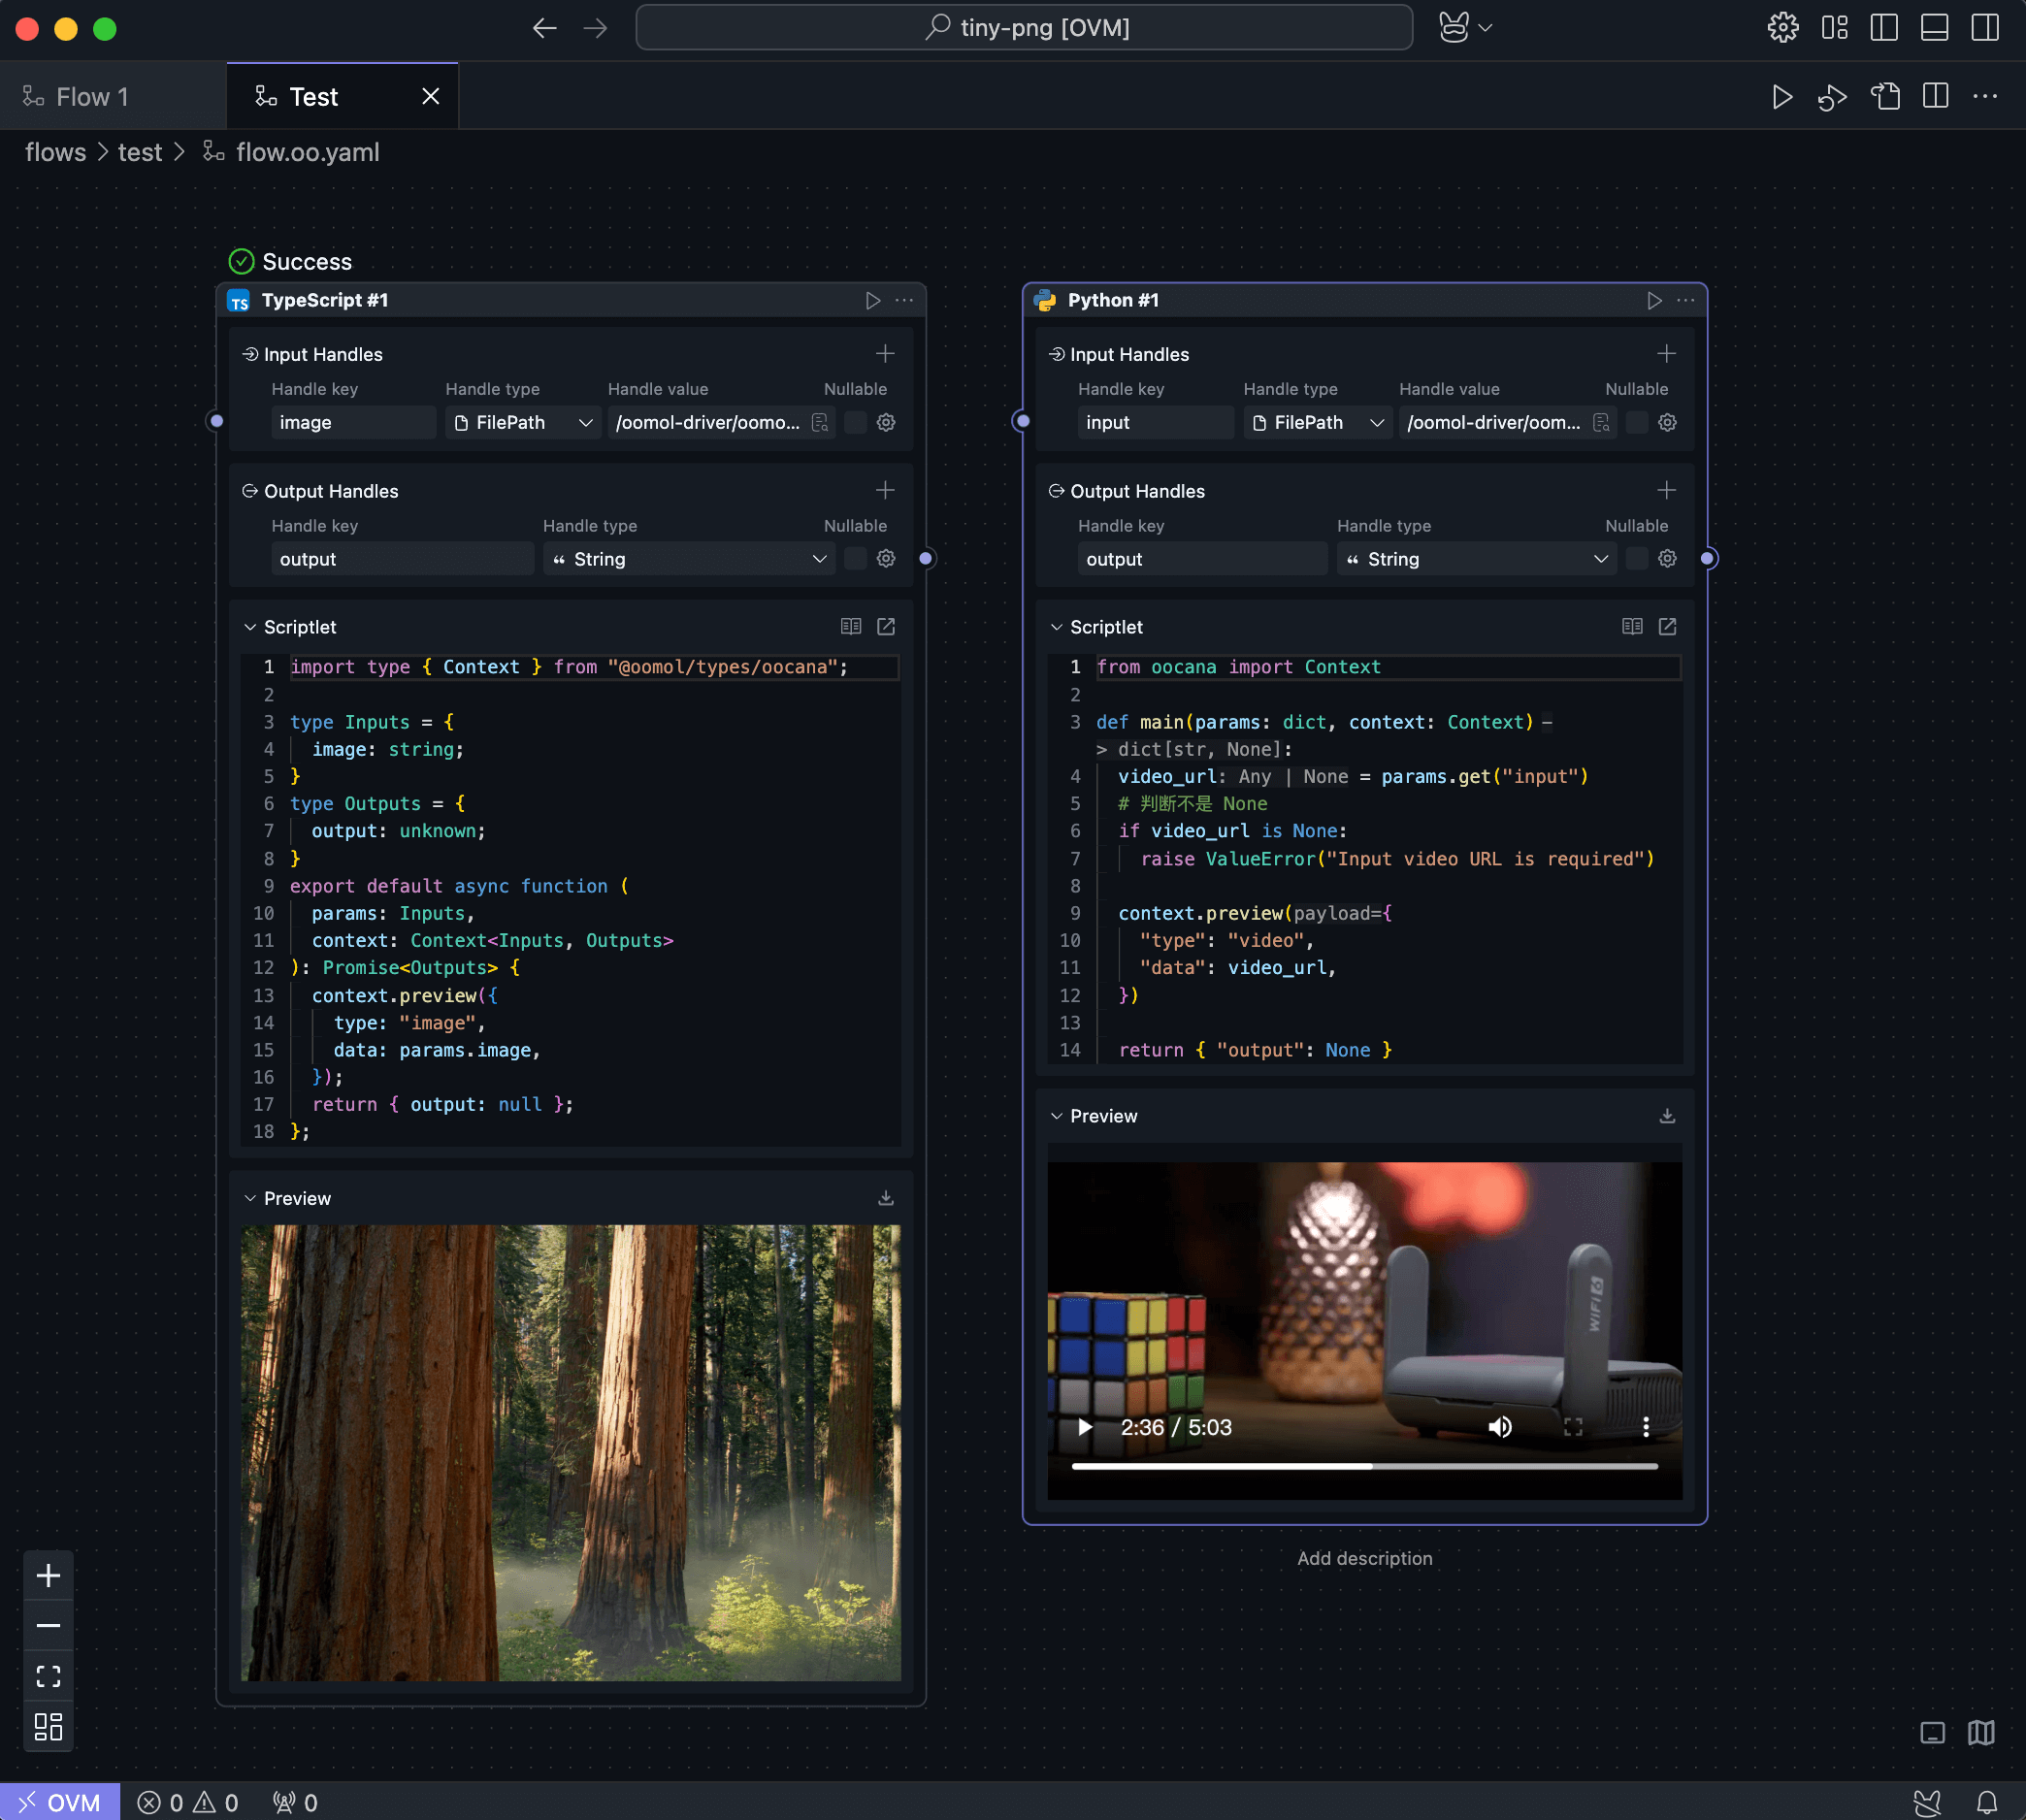Open String type dropdown in Python output
This screenshot has height=1820, width=2026.
(1476, 559)
